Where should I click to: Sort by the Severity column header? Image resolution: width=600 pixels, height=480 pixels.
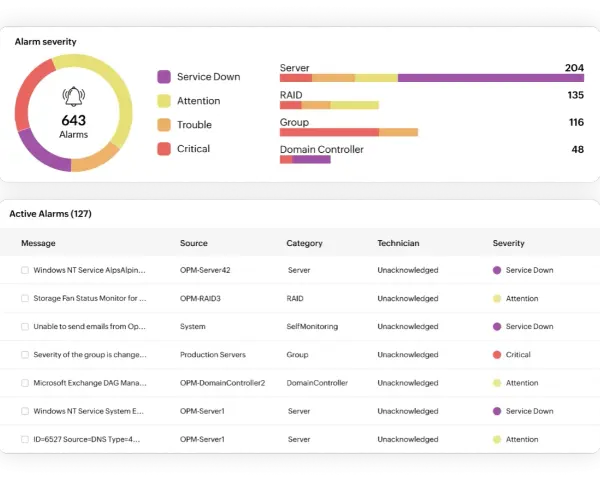509,243
